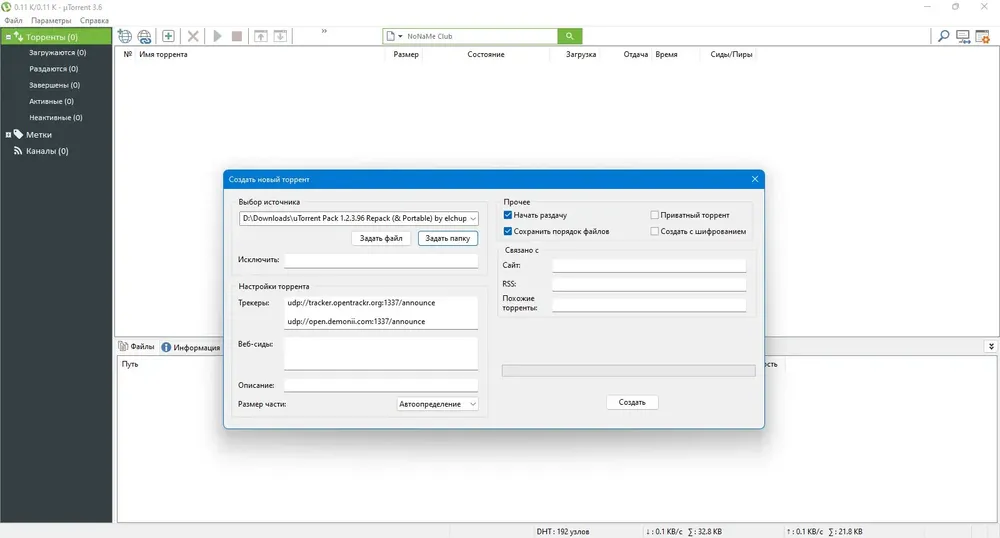Open the Параметры menu
Image resolution: width=1000 pixels, height=538 pixels.
pyautogui.click(x=51, y=20)
